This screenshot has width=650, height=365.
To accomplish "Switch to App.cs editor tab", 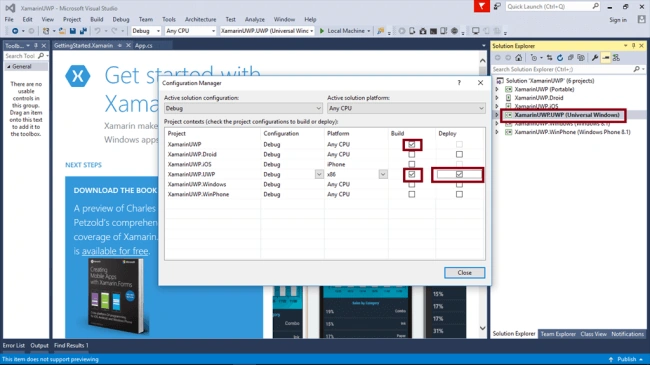I will (x=143, y=46).
